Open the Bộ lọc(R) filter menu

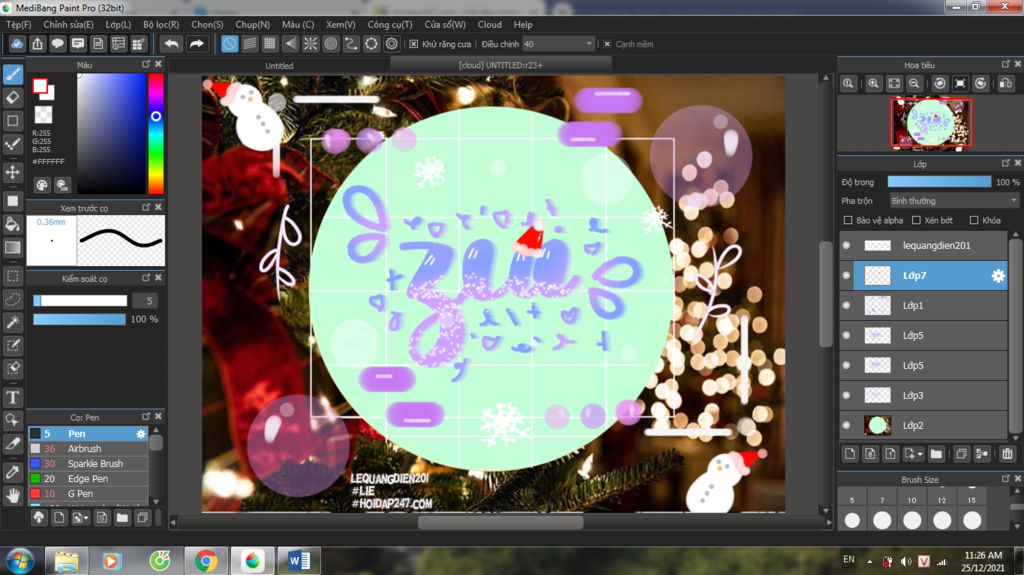(x=161, y=24)
